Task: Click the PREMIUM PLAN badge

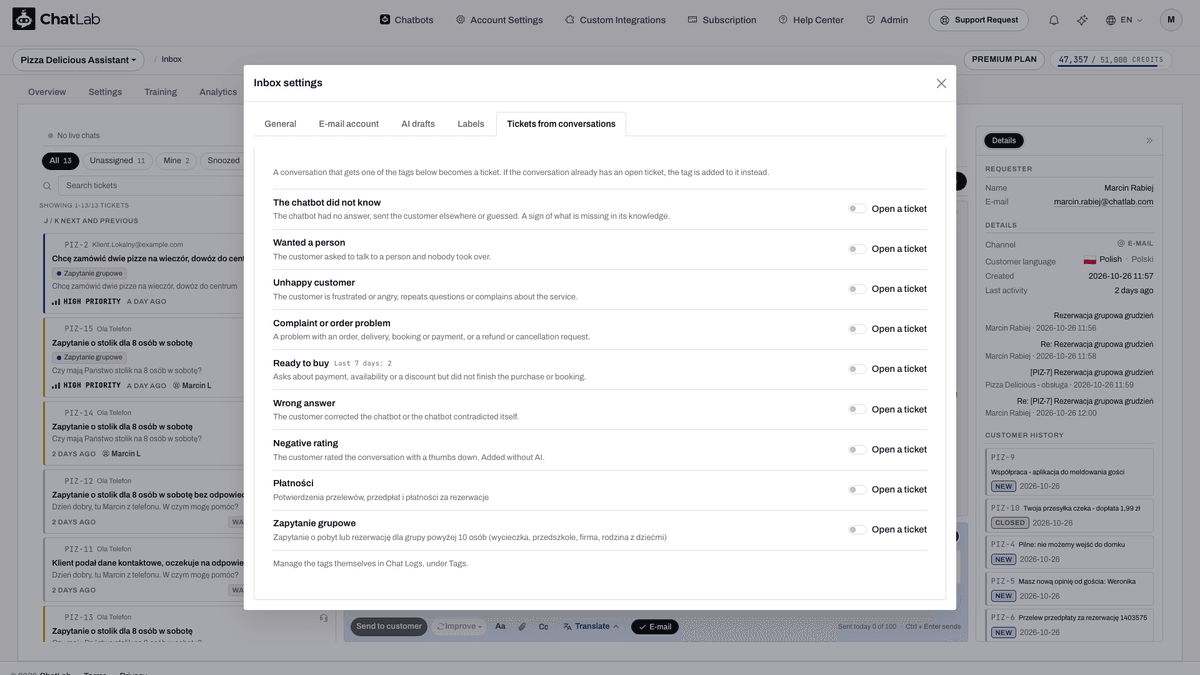Action: point(1004,60)
